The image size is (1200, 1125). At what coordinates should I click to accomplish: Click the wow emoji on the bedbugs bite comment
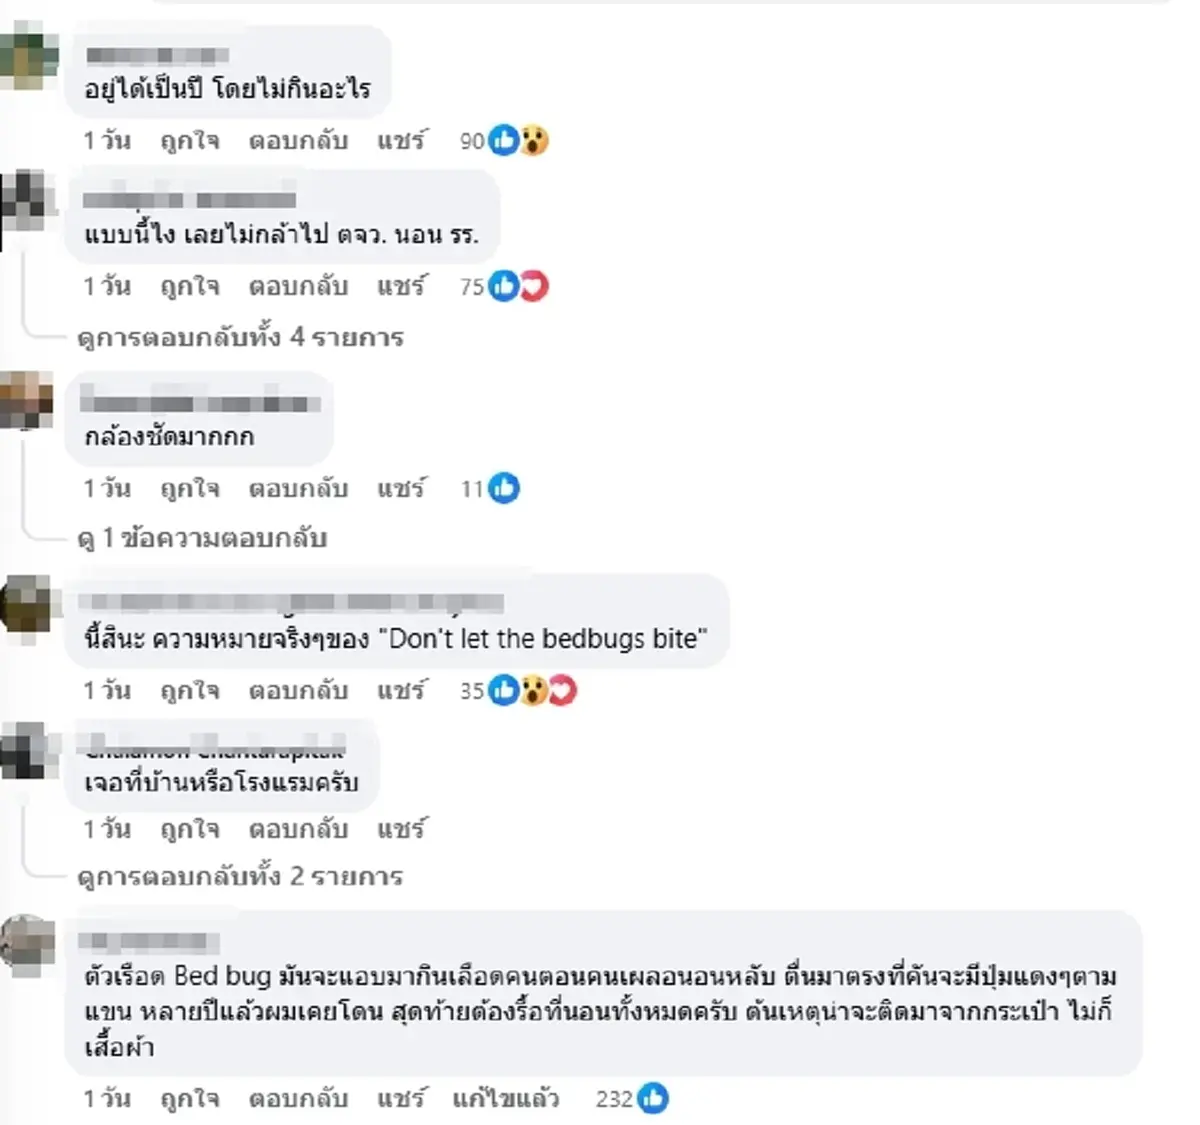click(x=531, y=690)
